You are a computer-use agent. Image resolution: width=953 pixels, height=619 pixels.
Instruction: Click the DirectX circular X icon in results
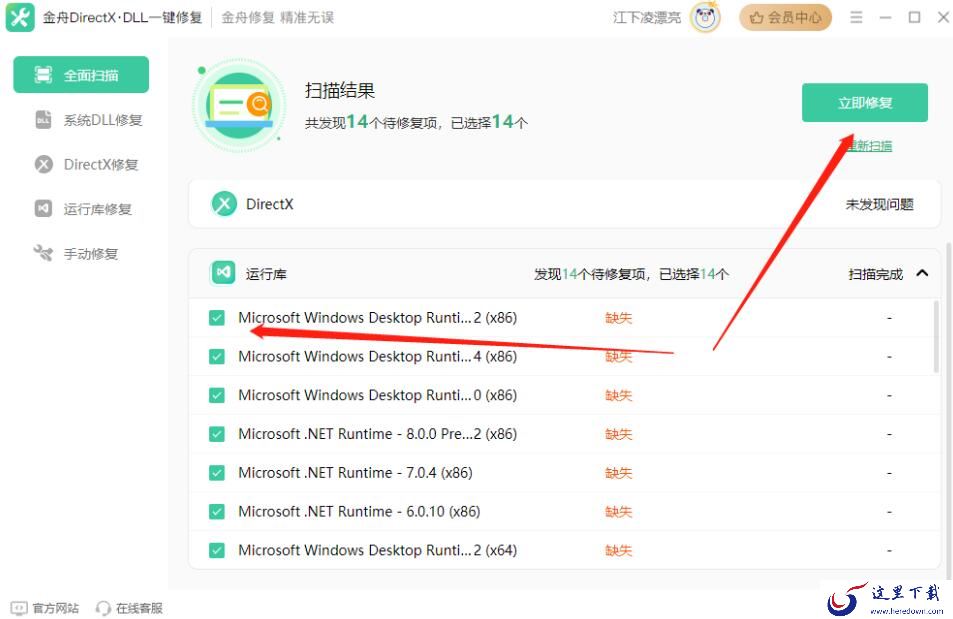(x=224, y=204)
